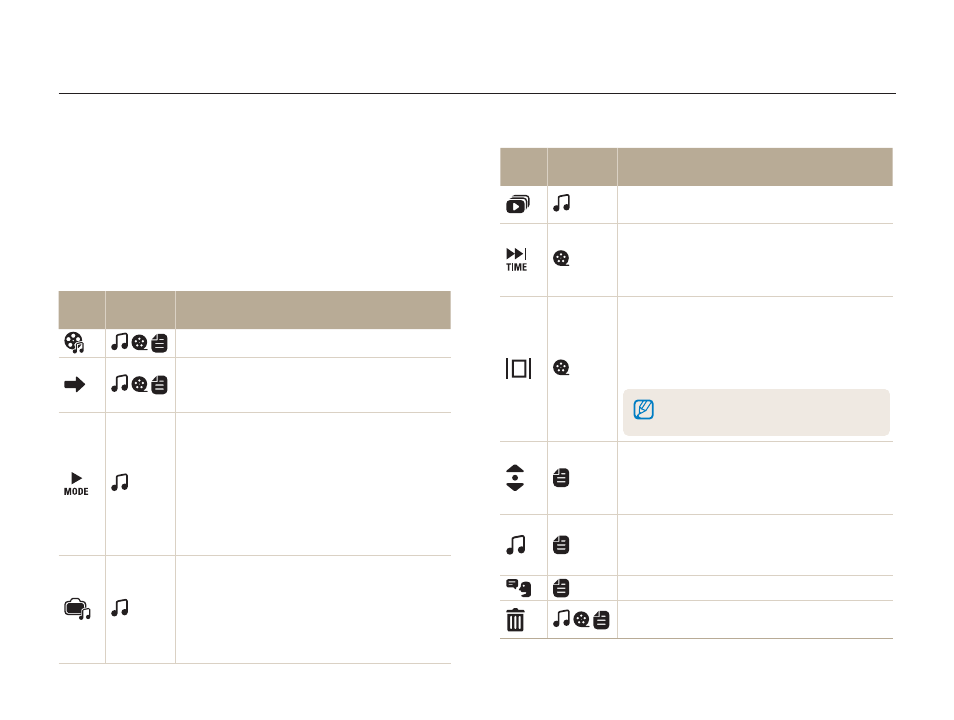The height and width of the screenshot is (720, 954).
Task: Click the document icon beside the scroll arrows
Action: (x=561, y=478)
